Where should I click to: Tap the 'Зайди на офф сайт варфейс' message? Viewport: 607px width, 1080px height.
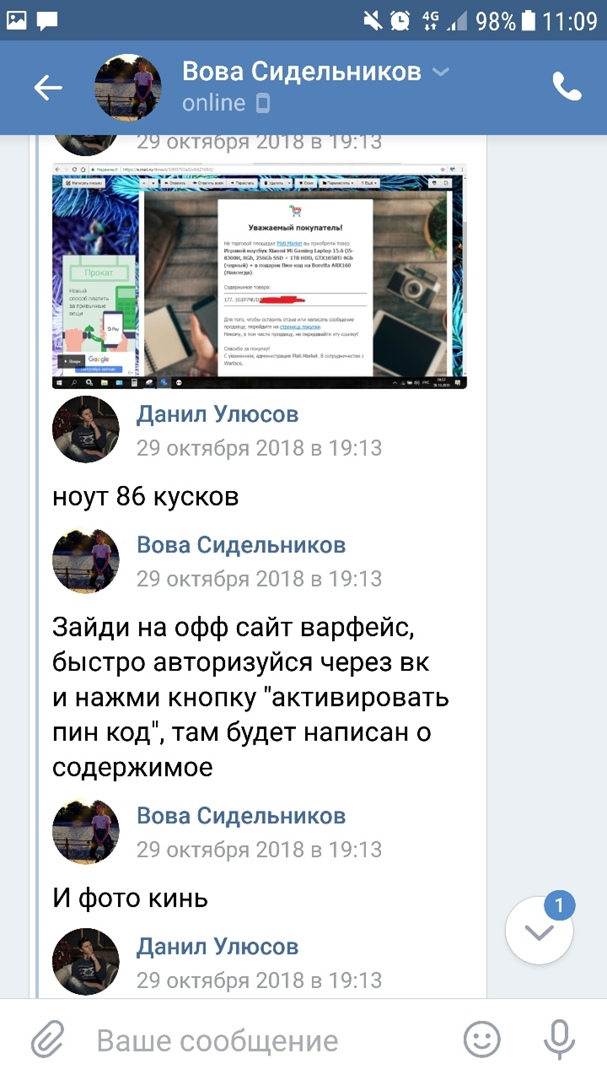tap(251, 698)
